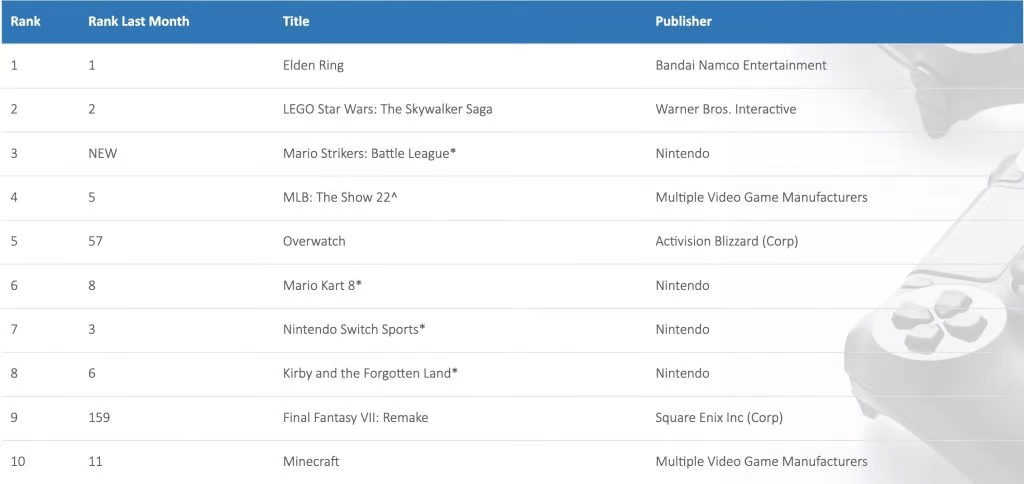This screenshot has height=484, width=1024.
Task: Select the Title column header
Action: pos(296,21)
